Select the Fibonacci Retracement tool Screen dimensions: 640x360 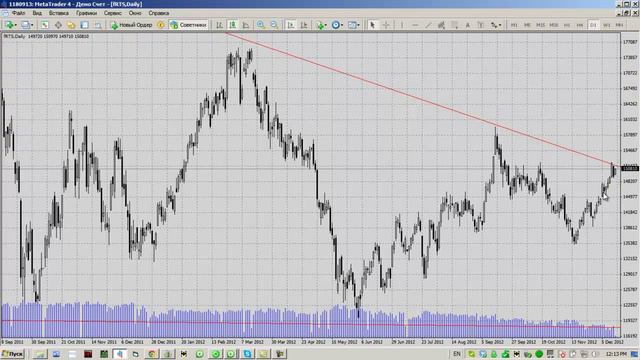point(454,25)
